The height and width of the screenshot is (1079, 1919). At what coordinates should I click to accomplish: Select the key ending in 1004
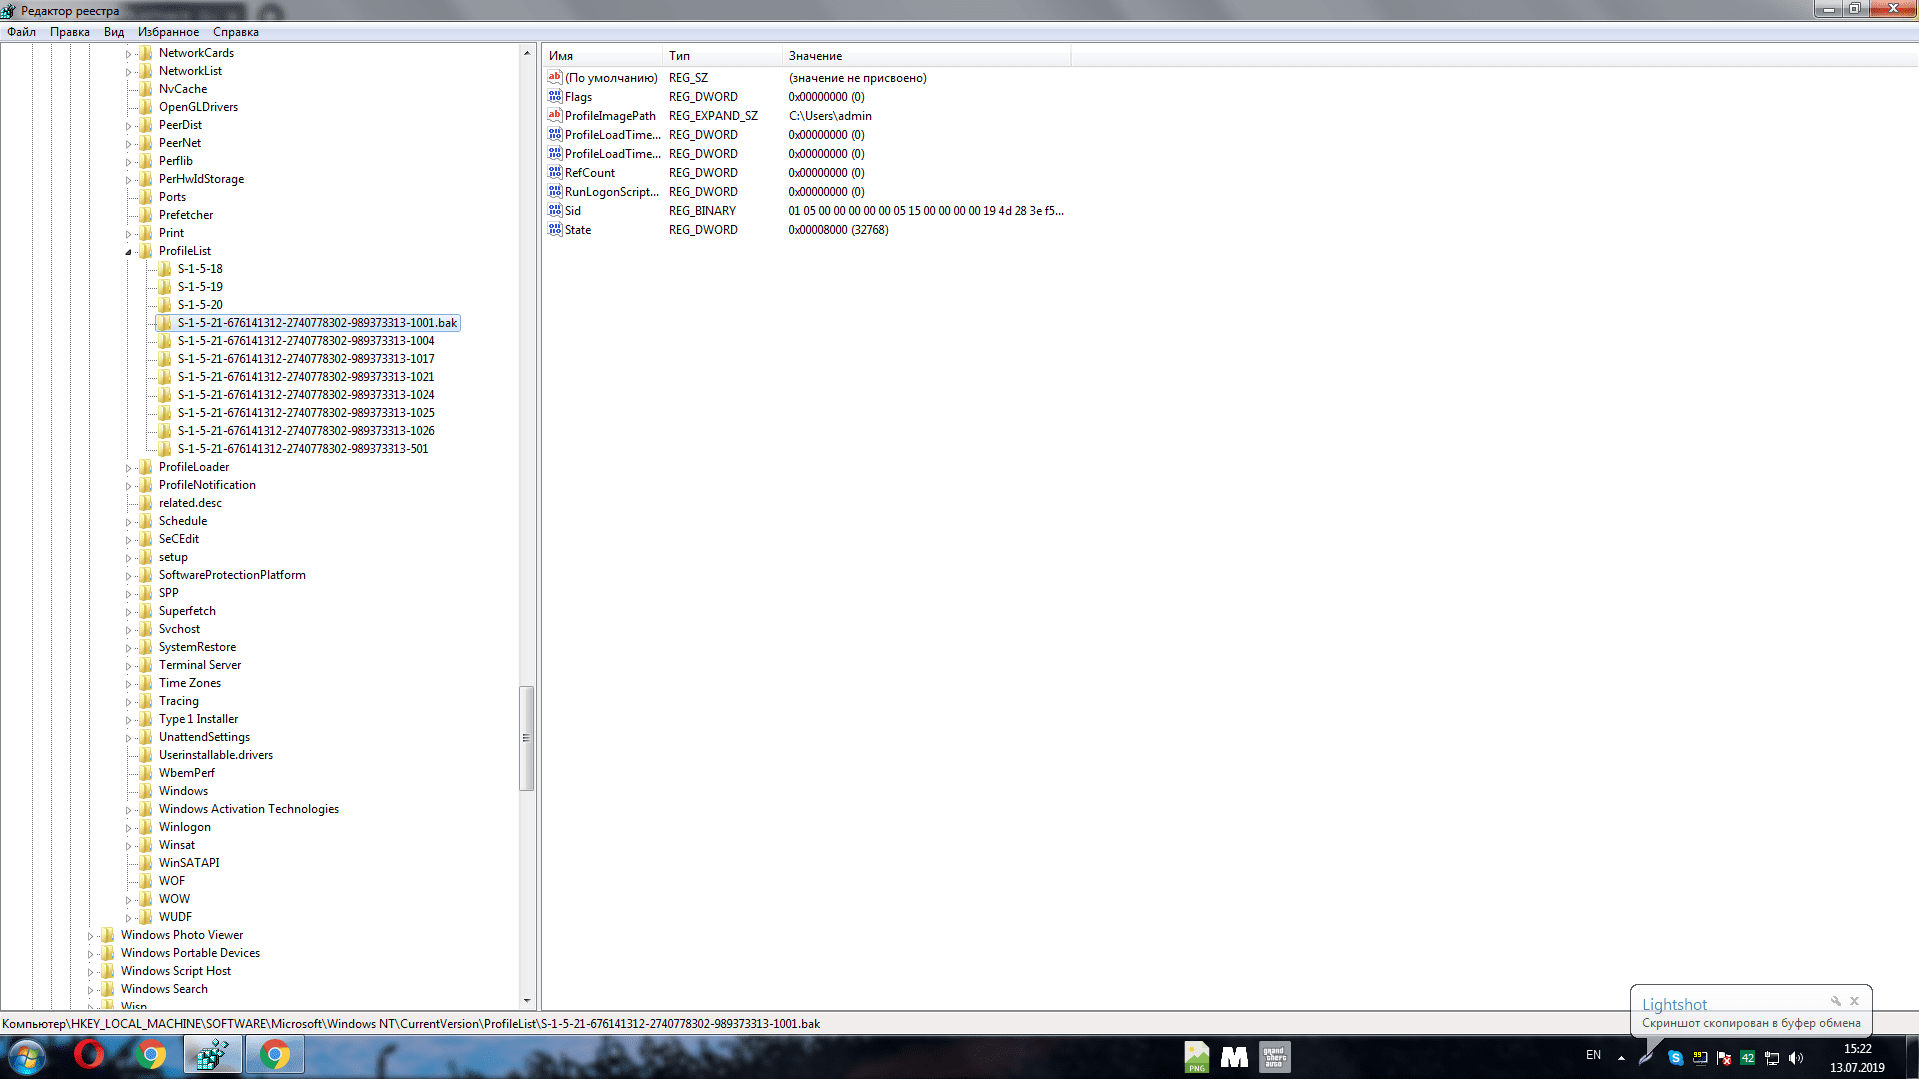tap(305, 341)
